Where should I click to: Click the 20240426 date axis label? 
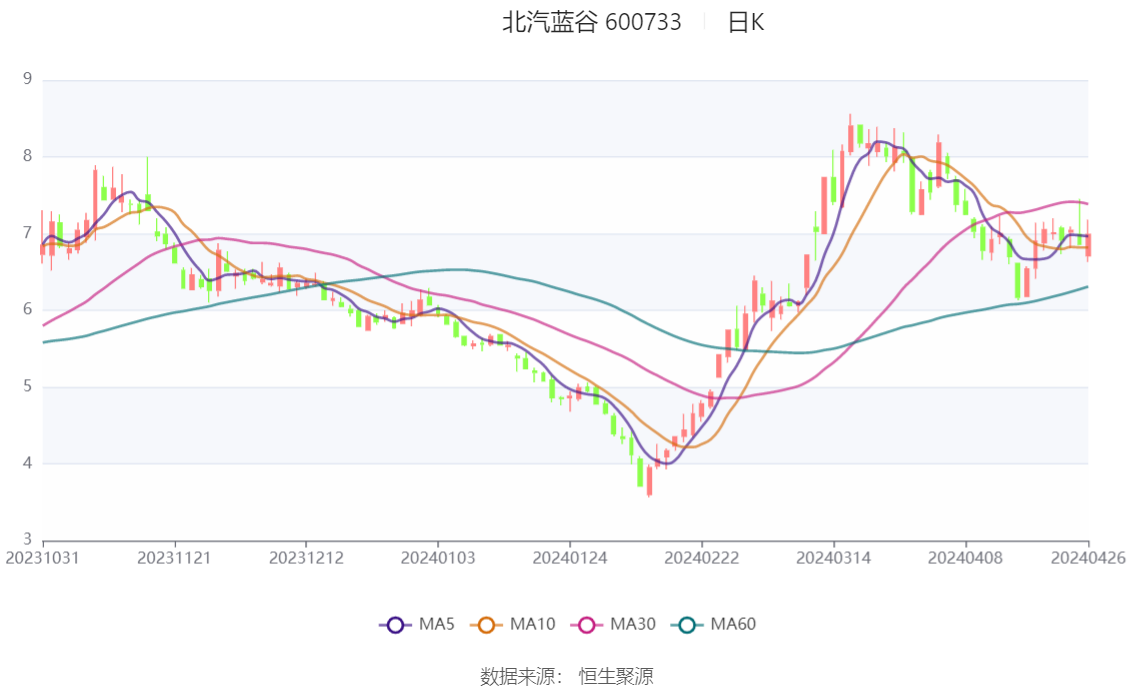coord(1088,558)
